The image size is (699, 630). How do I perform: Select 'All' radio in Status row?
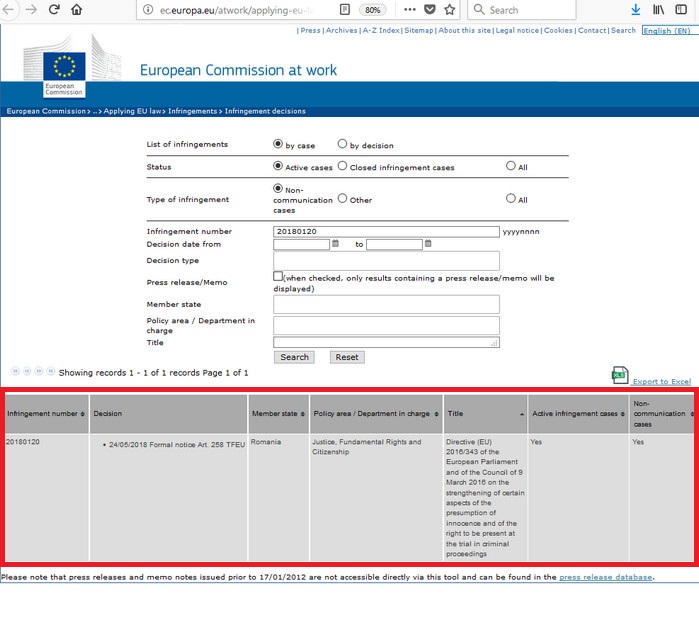pos(510,166)
